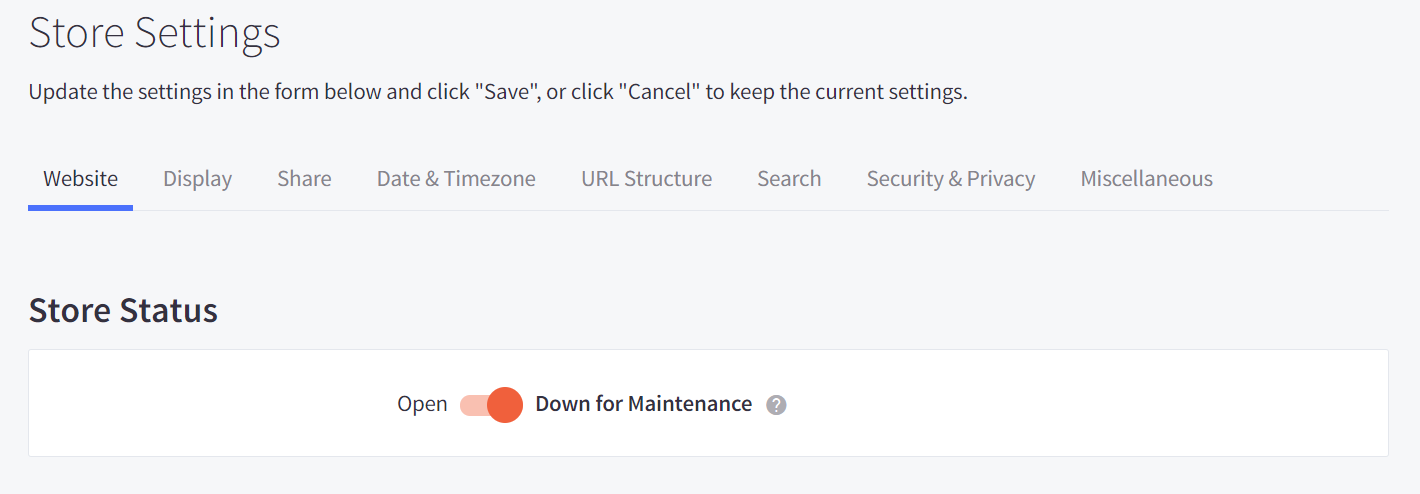
Task: Go to the Date & Timezone tab
Action: (x=456, y=179)
